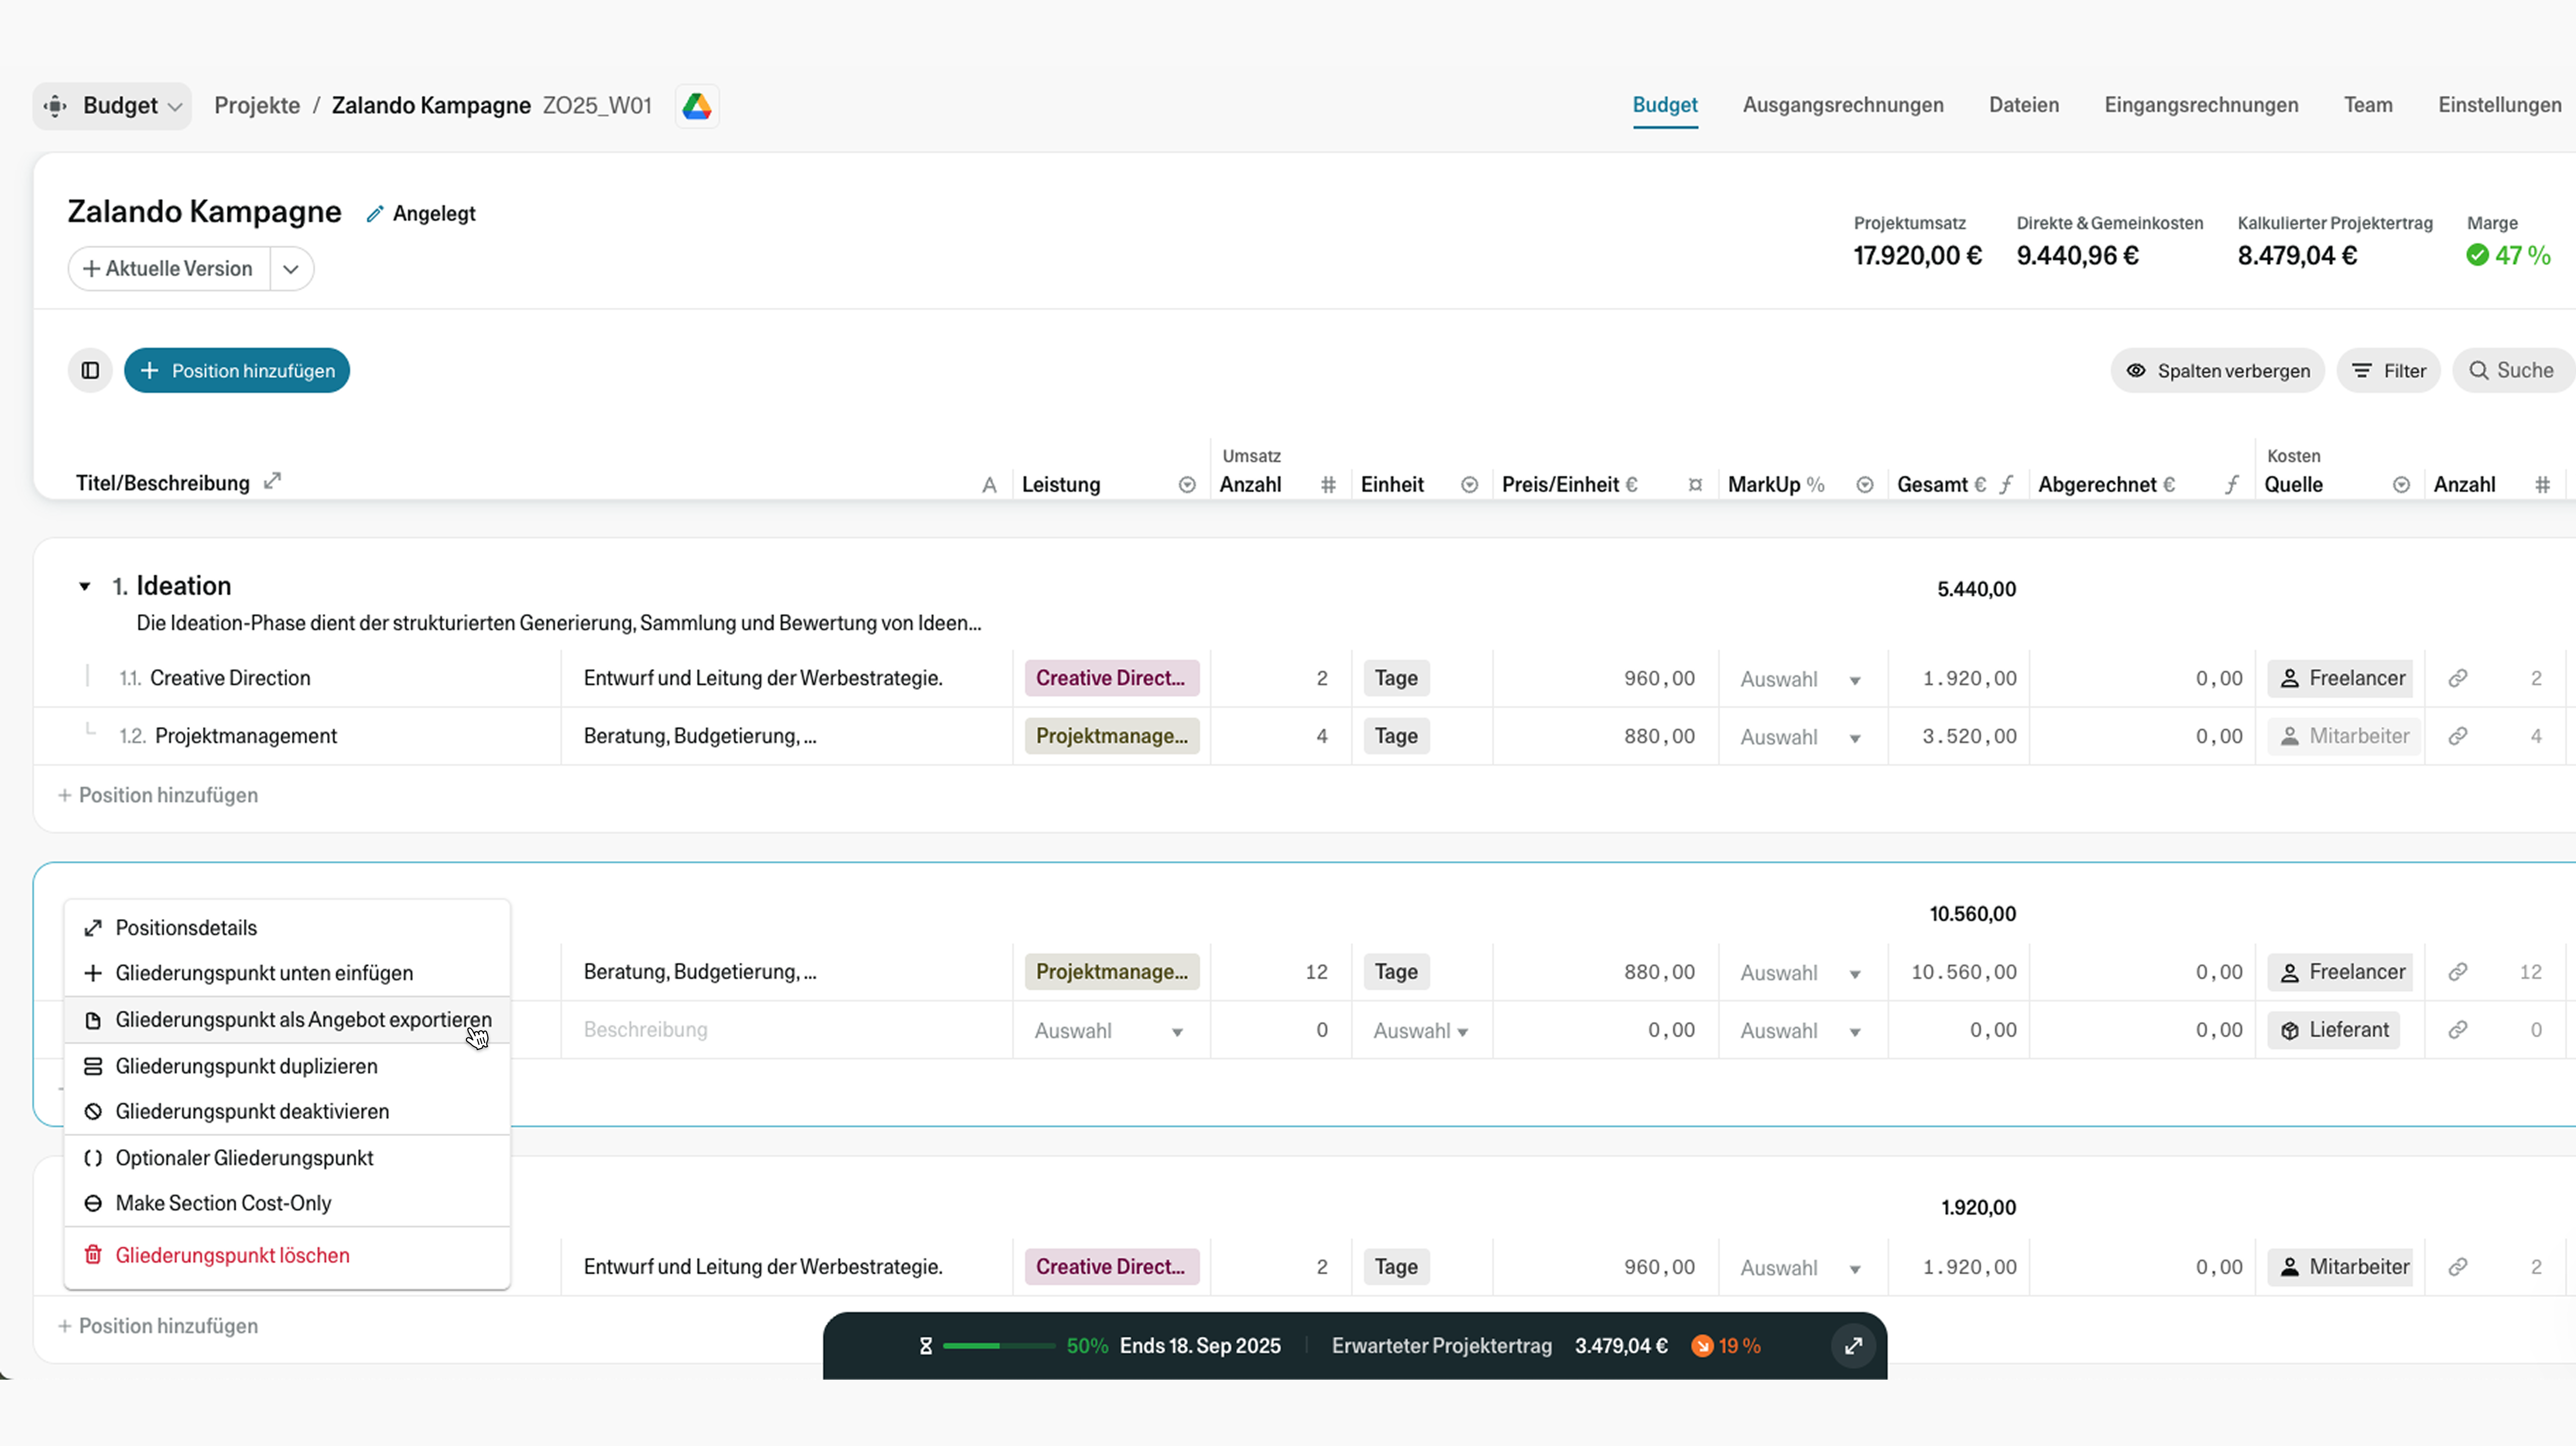The width and height of the screenshot is (2576, 1446).
Task: Click the blue Position hinzufügen button
Action: pyautogui.click(x=237, y=371)
